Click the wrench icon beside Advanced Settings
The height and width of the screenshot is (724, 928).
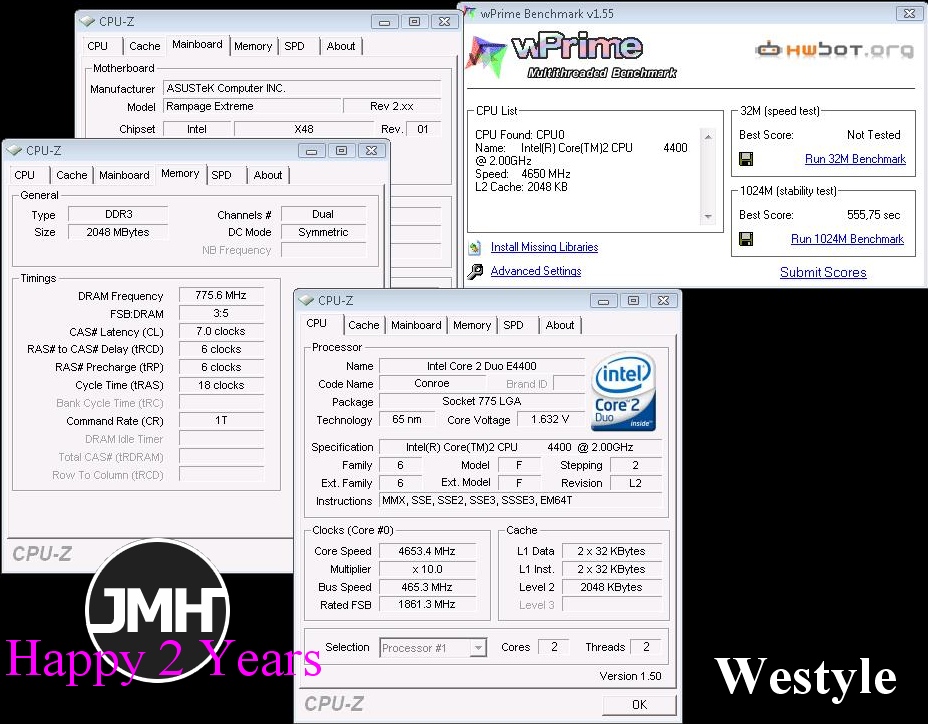(x=475, y=271)
